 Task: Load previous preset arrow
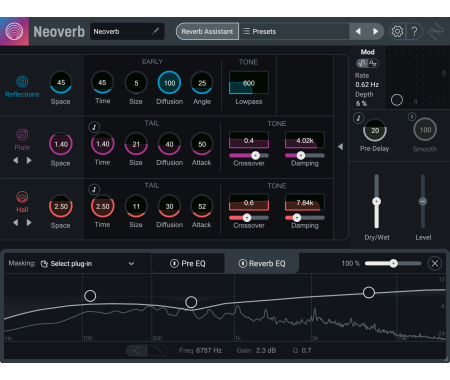point(358,31)
